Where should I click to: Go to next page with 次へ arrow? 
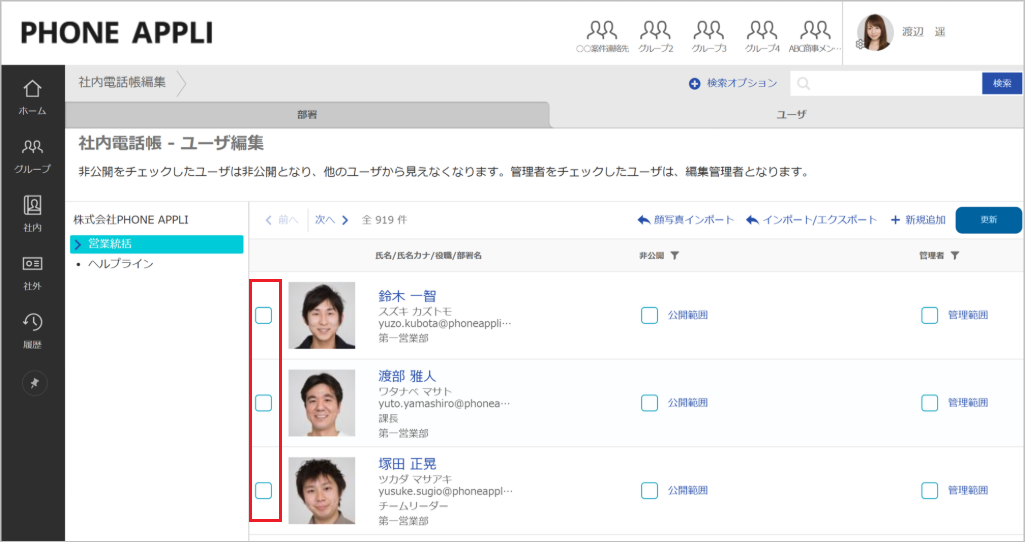coord(332,220)
